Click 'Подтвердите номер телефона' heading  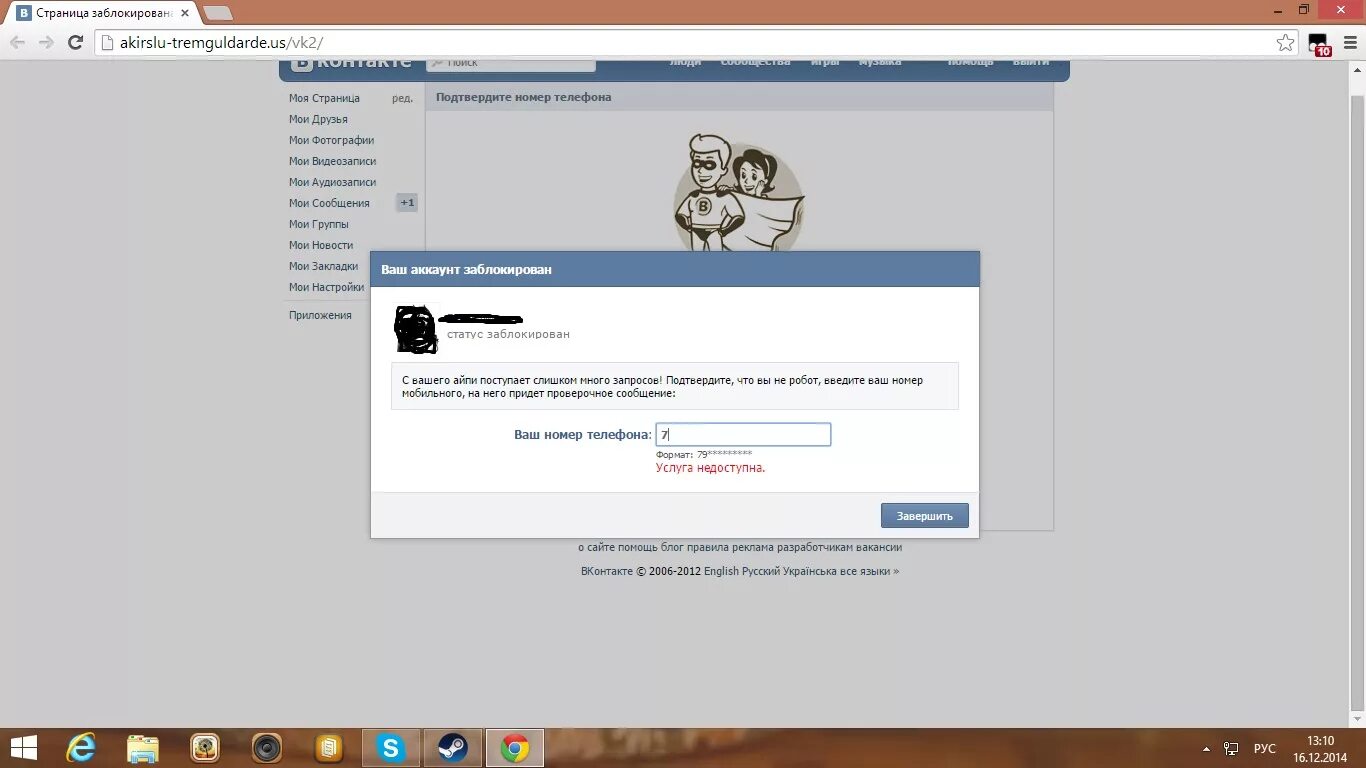[523, 97]
